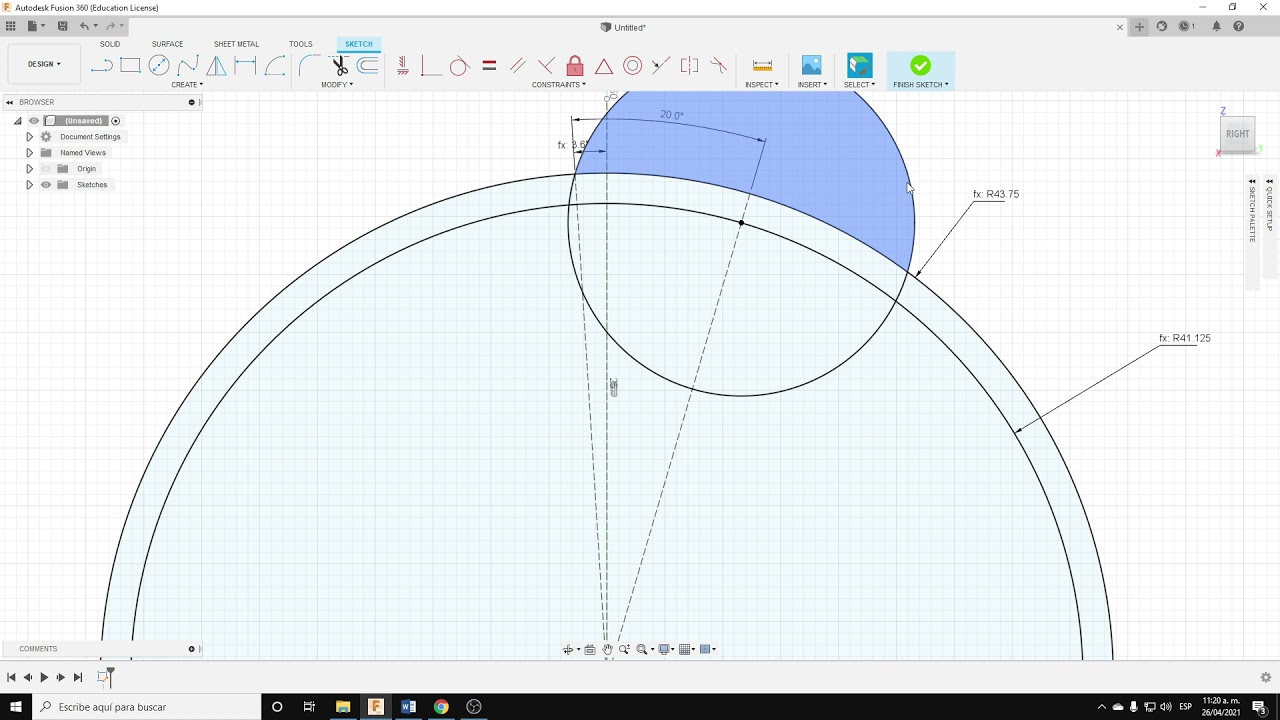Click the Select tool icon

(859, 65)
